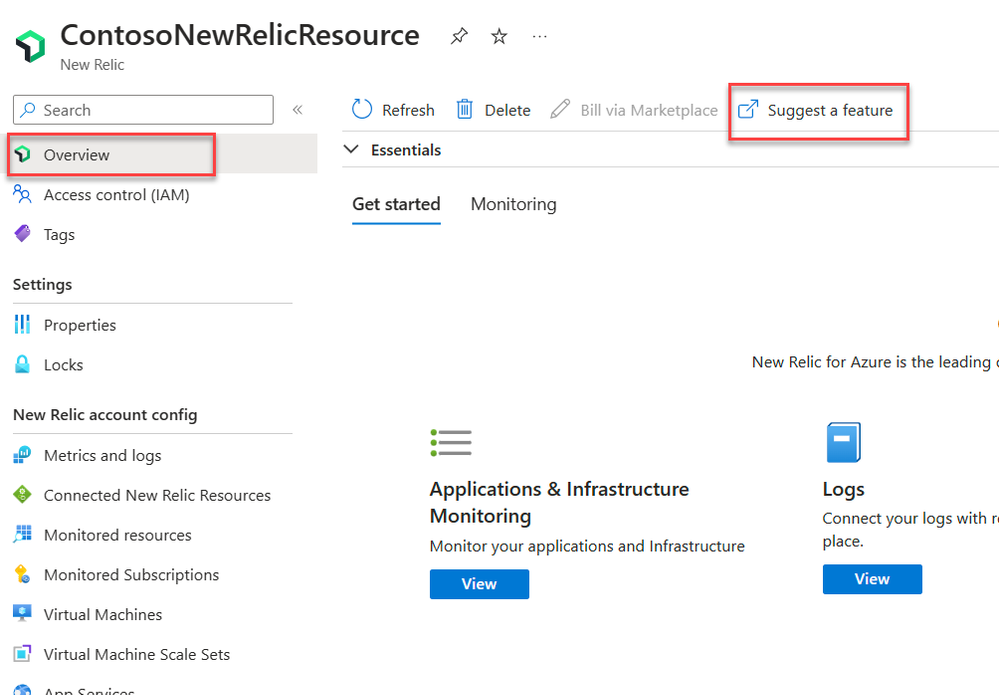The width and height of the screenshot is (999, 695).
Task: Open the more options ellipsis menu
Action: (540, 37)
